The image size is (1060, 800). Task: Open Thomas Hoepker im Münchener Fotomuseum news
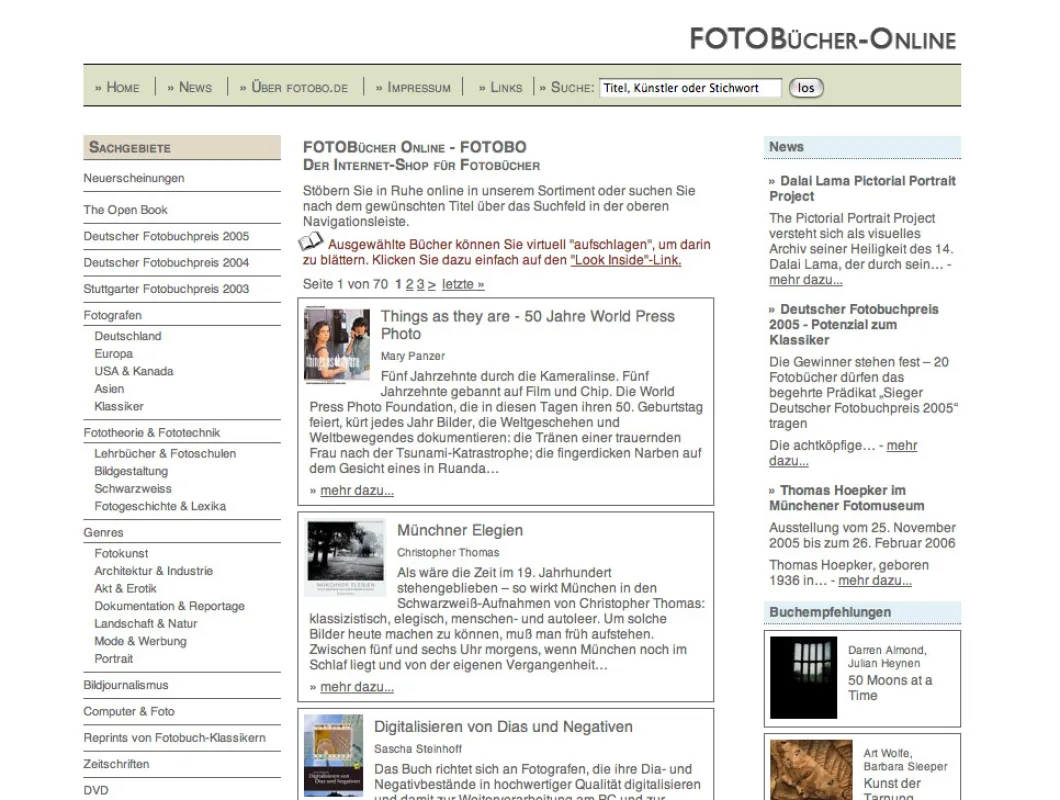point(847,498)
